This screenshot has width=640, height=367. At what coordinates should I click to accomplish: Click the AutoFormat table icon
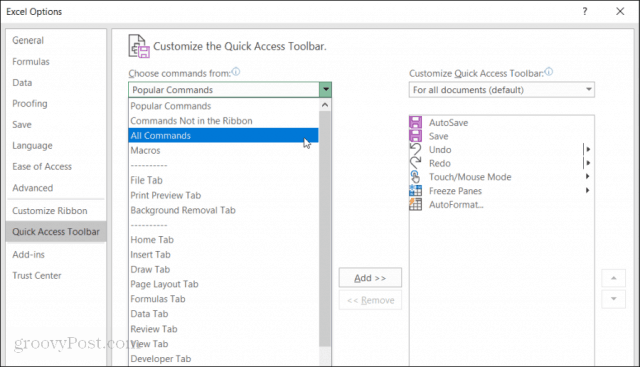click(x=416, y=204)
